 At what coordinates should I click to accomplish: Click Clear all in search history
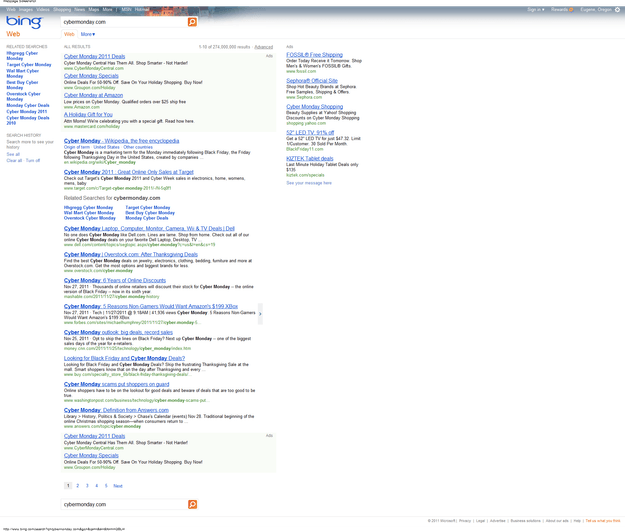tap(14, 161)
